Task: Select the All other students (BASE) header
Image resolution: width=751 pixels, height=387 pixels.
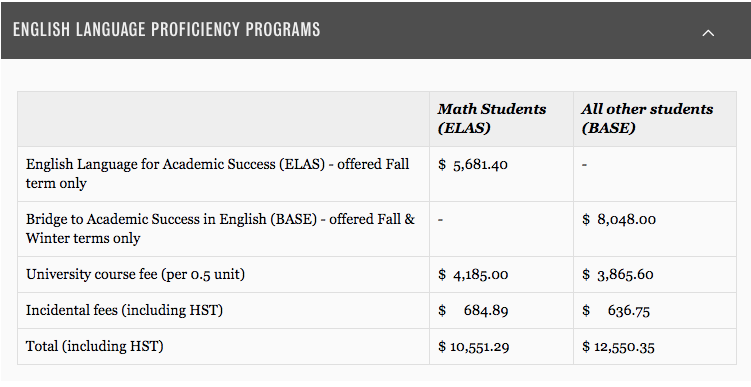Action: [x=647, y=118]
